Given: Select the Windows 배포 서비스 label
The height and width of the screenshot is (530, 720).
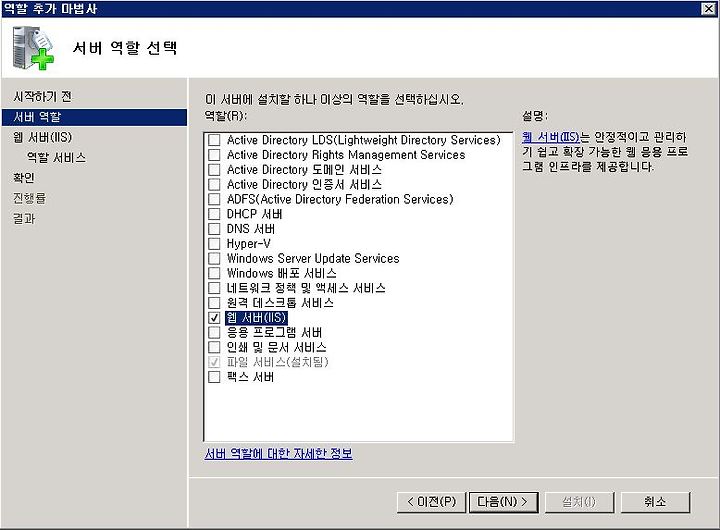Looking at the screenshot, I should [281, 273].
